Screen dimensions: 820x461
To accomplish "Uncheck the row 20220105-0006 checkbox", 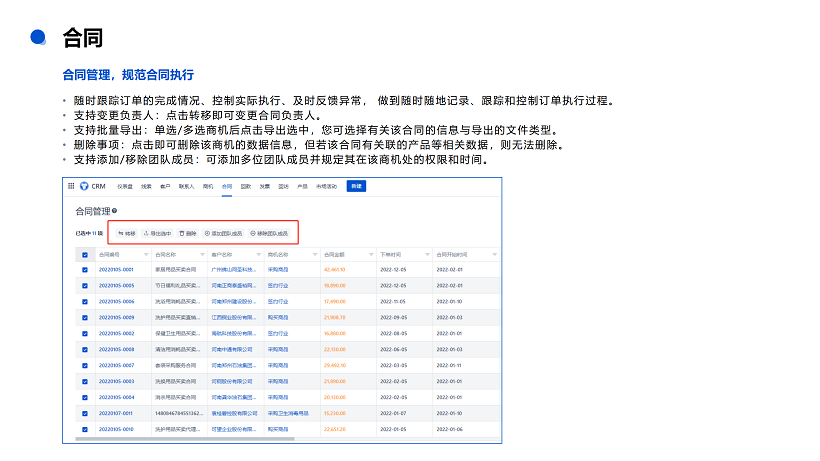I will [x=85, y=302].
